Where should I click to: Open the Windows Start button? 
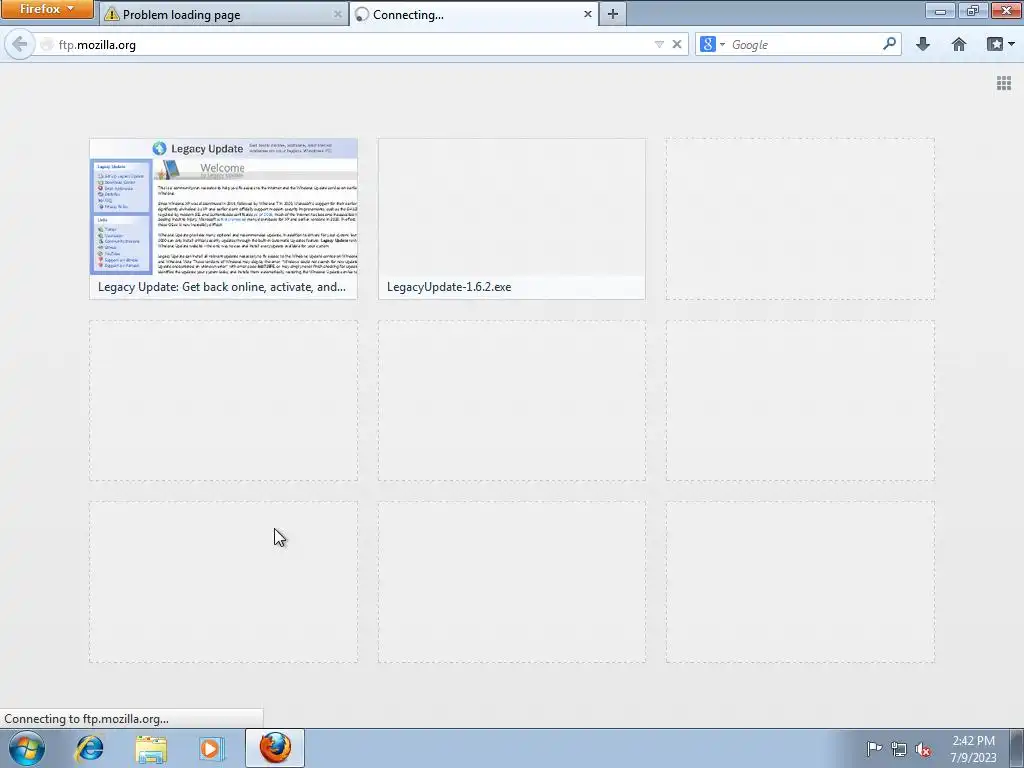[27, 748]
